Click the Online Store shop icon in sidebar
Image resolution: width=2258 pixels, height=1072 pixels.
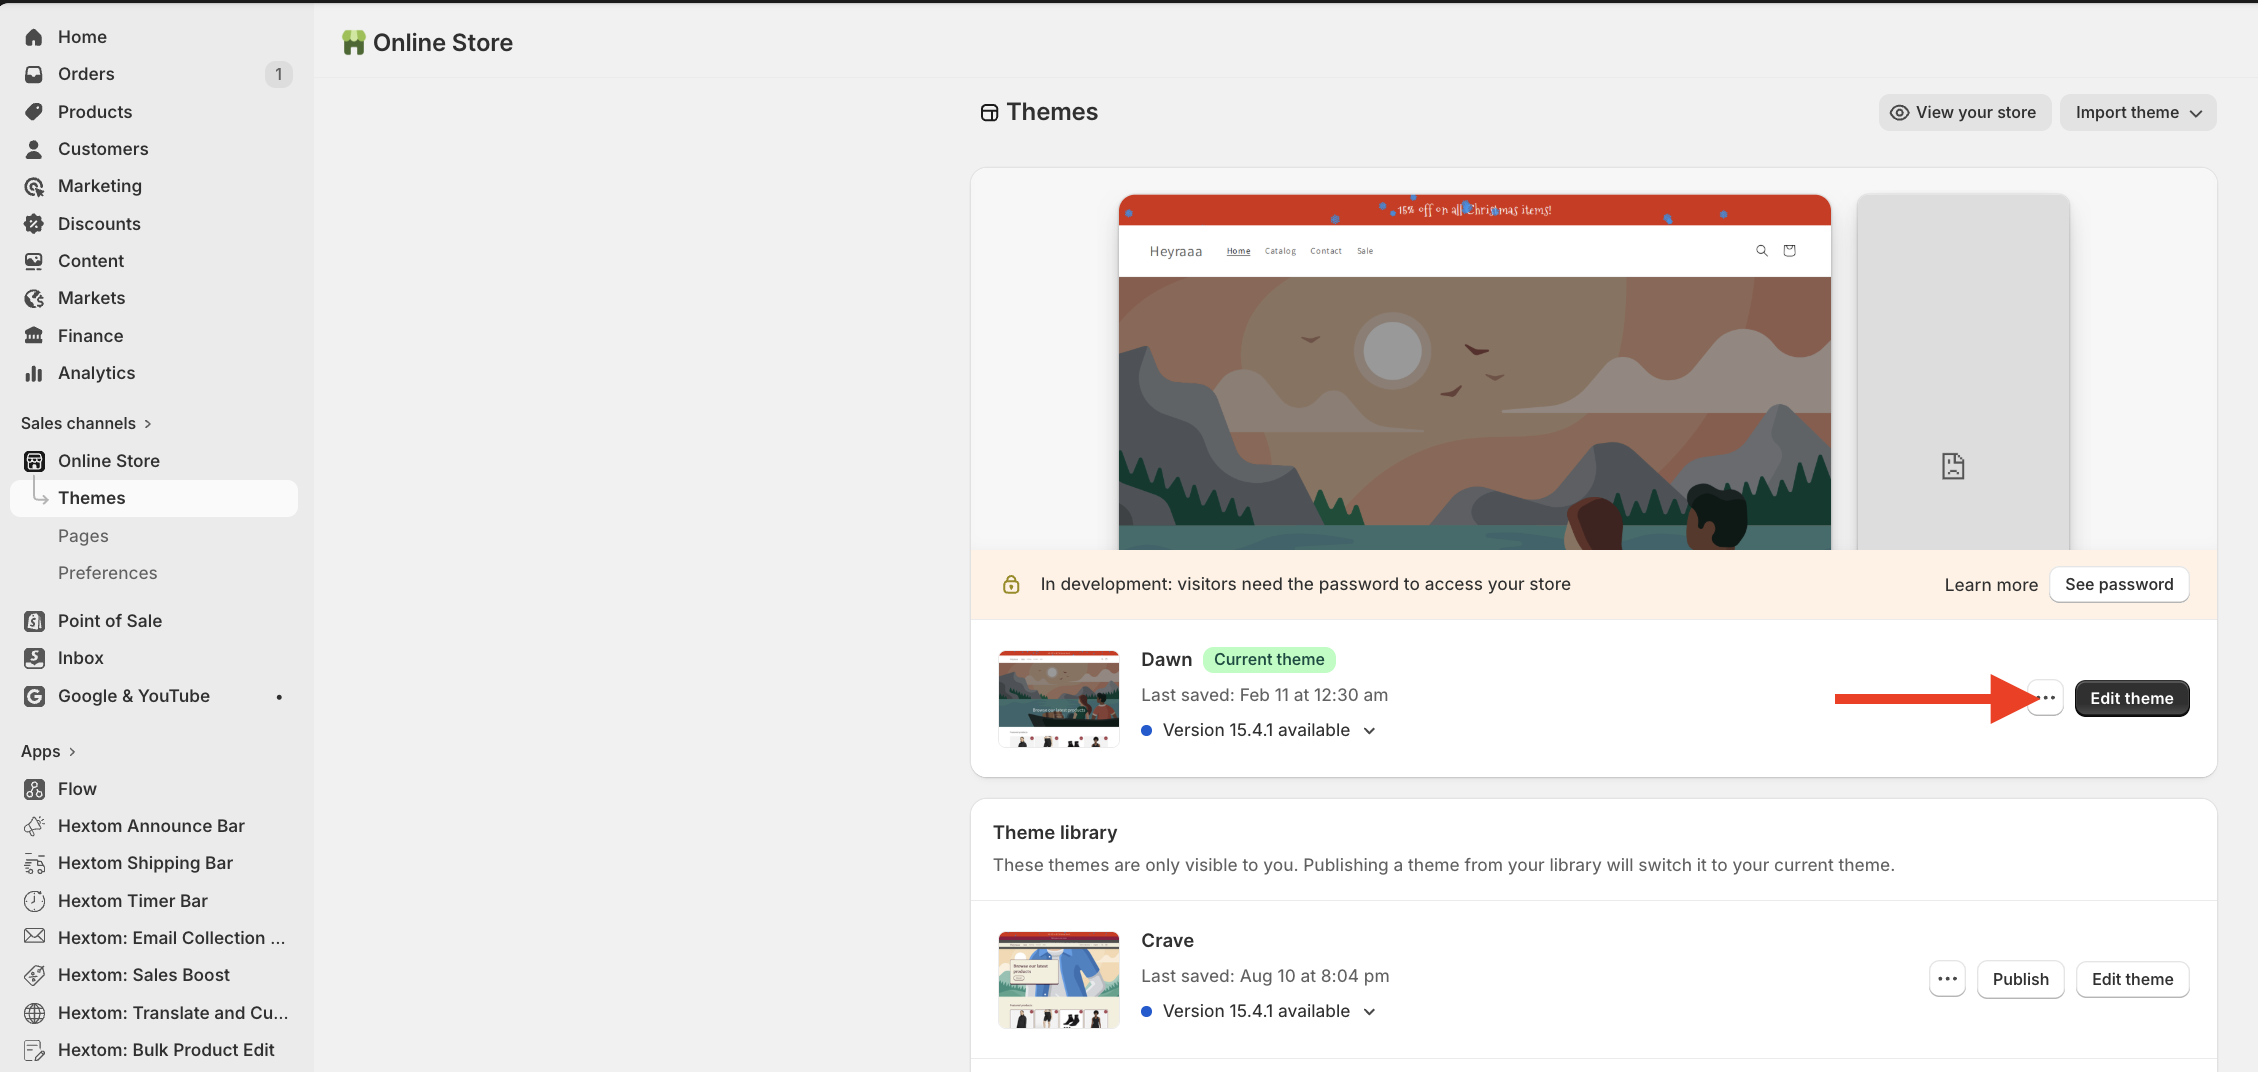point(34,461)
